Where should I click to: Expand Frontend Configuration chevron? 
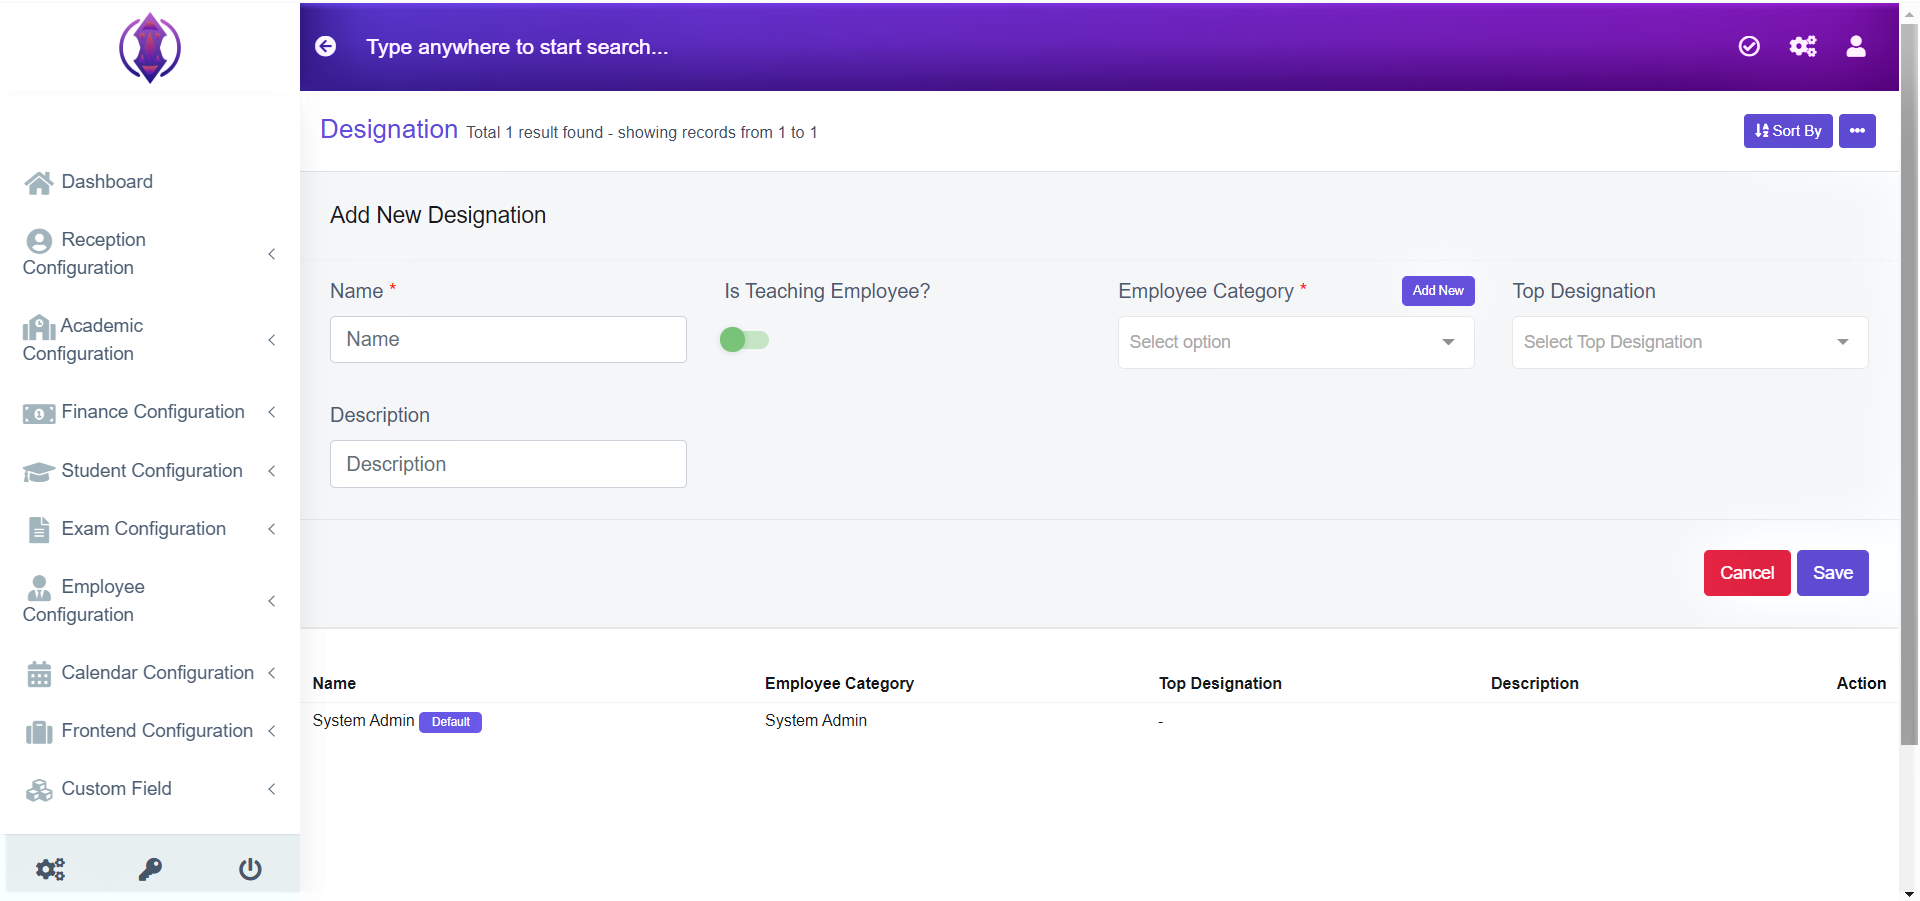272,731
